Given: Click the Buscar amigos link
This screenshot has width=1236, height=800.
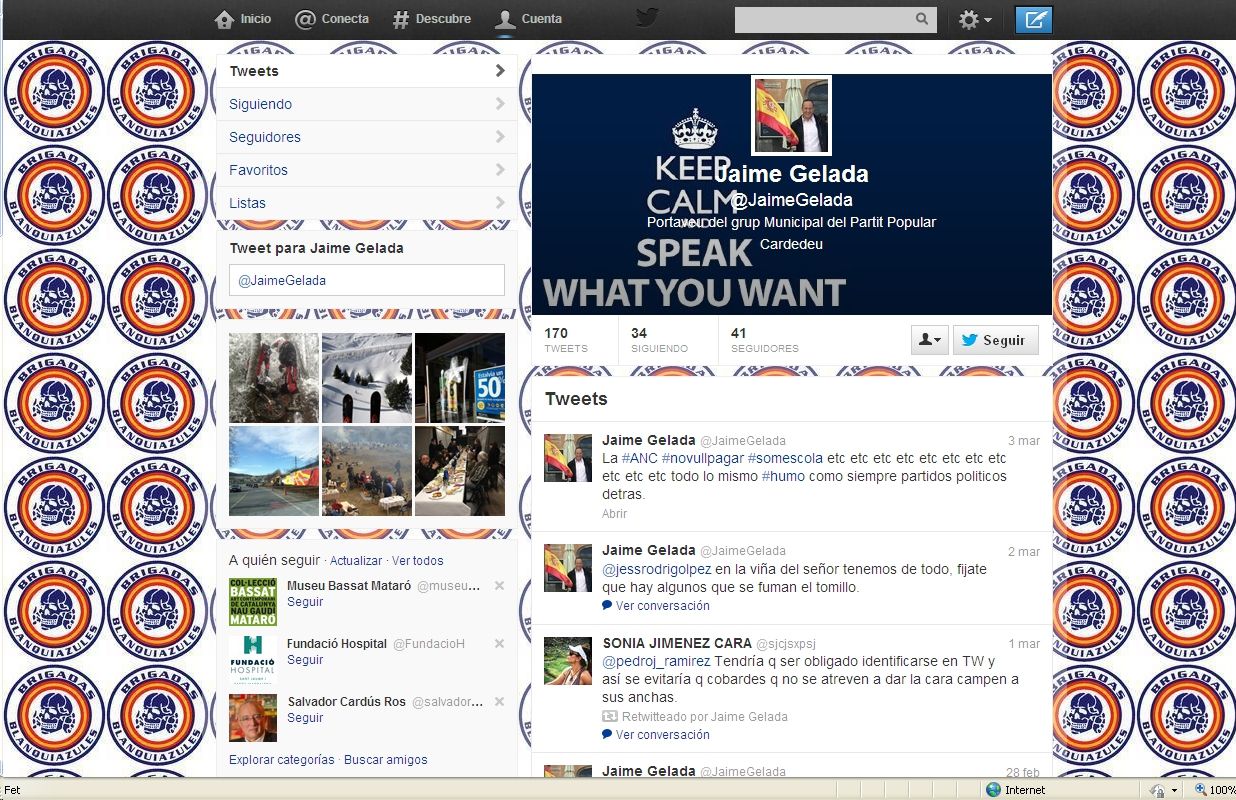Looking at the screenshot, I should [386, 760].
